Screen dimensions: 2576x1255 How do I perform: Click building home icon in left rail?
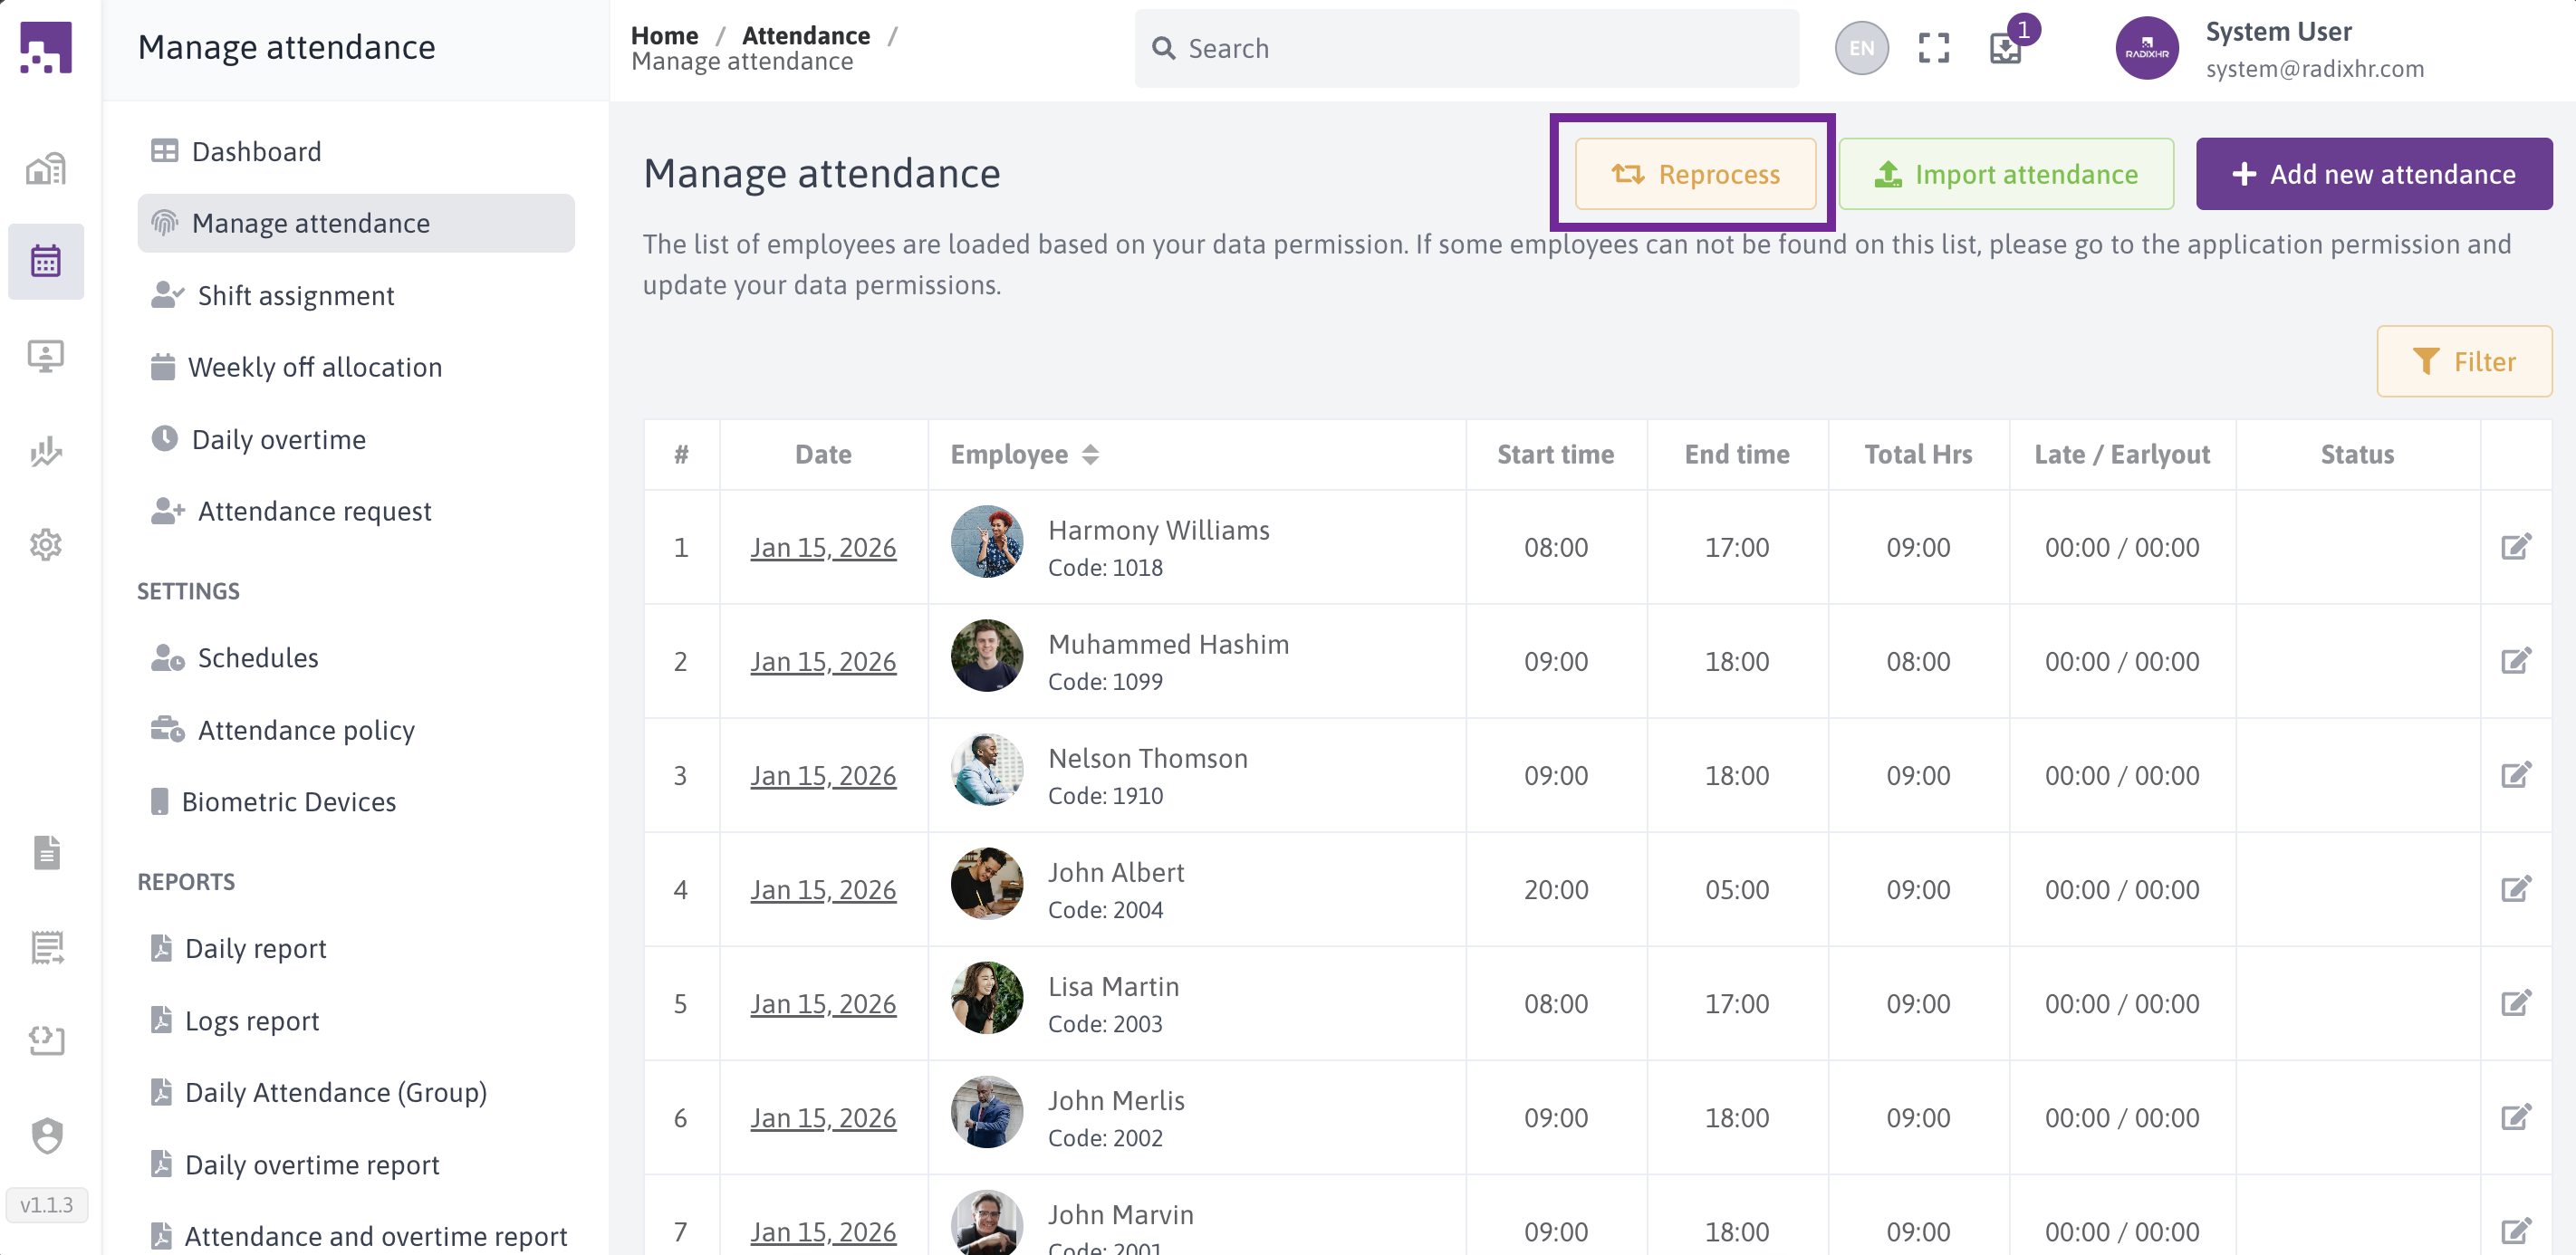46,169
